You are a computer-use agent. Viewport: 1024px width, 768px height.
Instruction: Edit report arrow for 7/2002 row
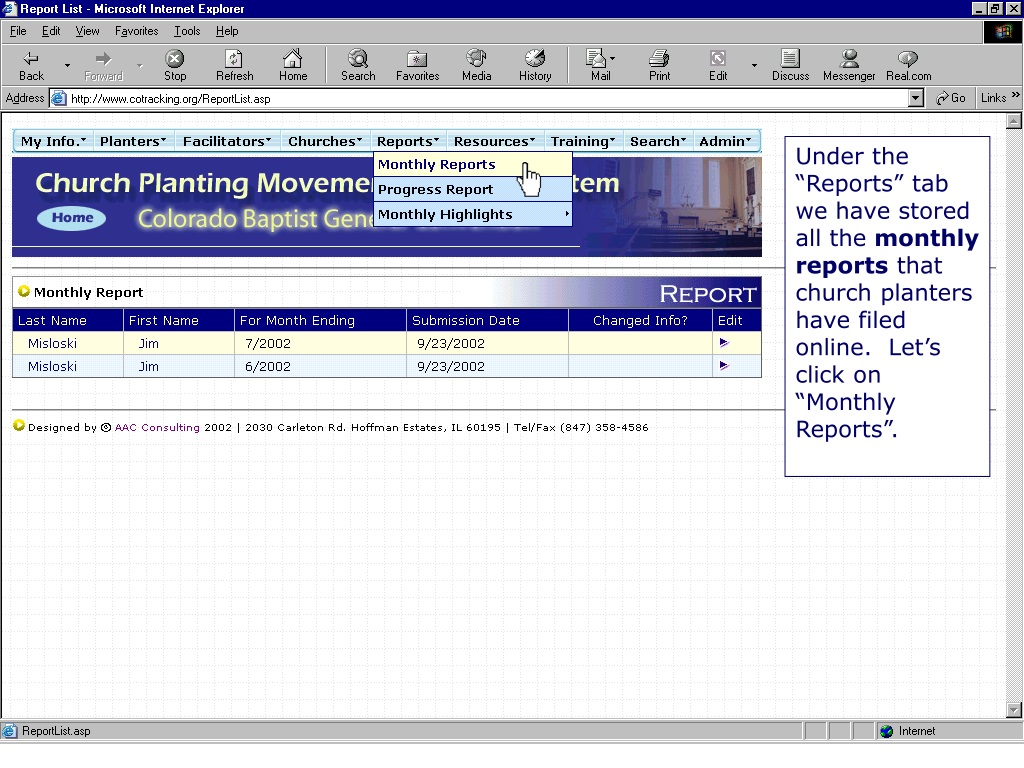pos(724,342)
